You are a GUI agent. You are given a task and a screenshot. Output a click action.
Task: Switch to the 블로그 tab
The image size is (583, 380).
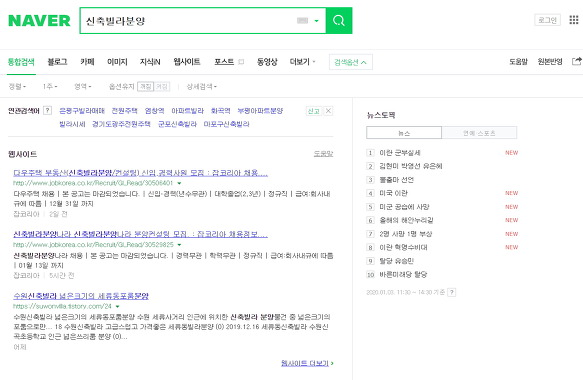click(x=57, y=62)
